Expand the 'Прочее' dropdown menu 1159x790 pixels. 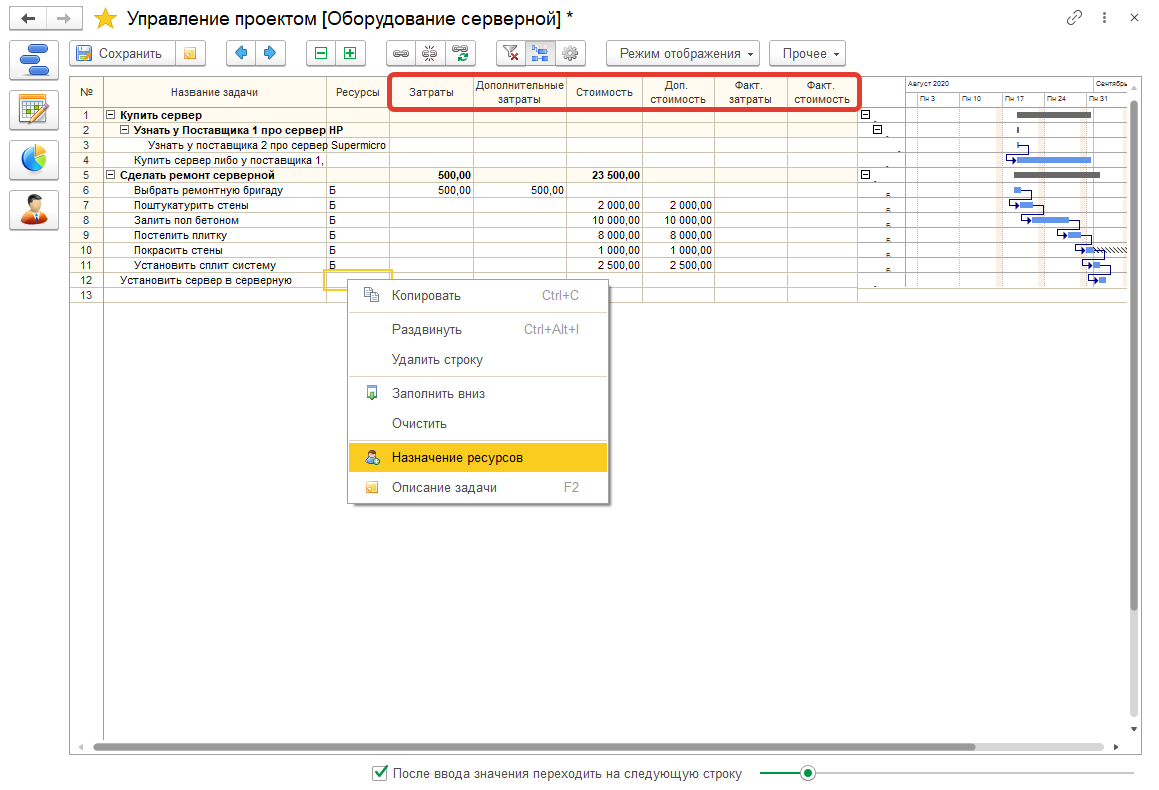[807, 54]
